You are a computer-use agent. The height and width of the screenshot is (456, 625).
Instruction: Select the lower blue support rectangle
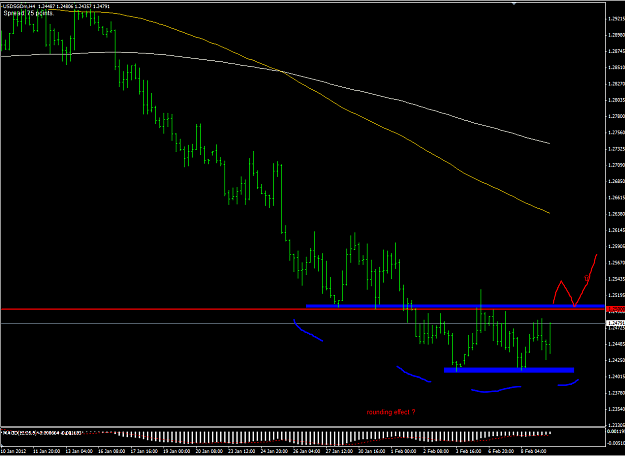[509, 370]
